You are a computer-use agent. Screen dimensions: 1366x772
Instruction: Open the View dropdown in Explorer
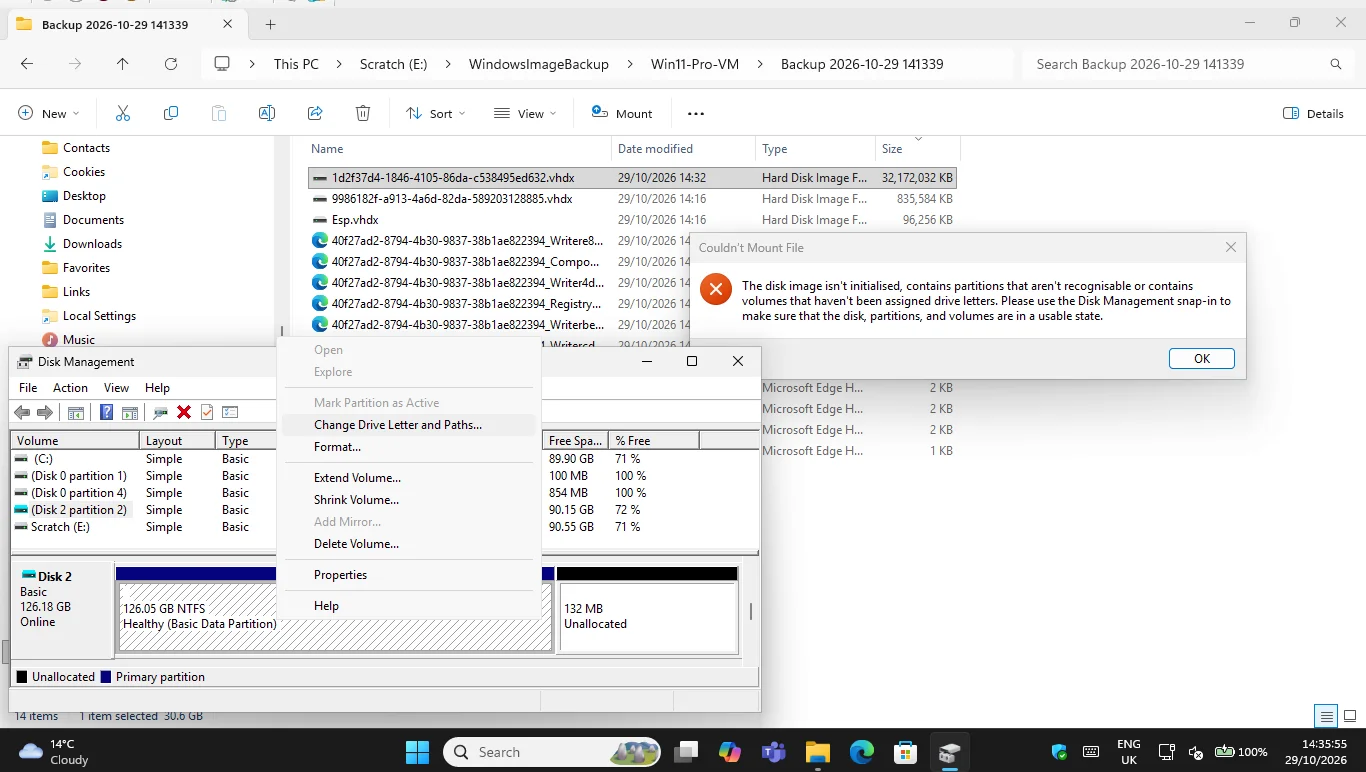tap(525, 113)
